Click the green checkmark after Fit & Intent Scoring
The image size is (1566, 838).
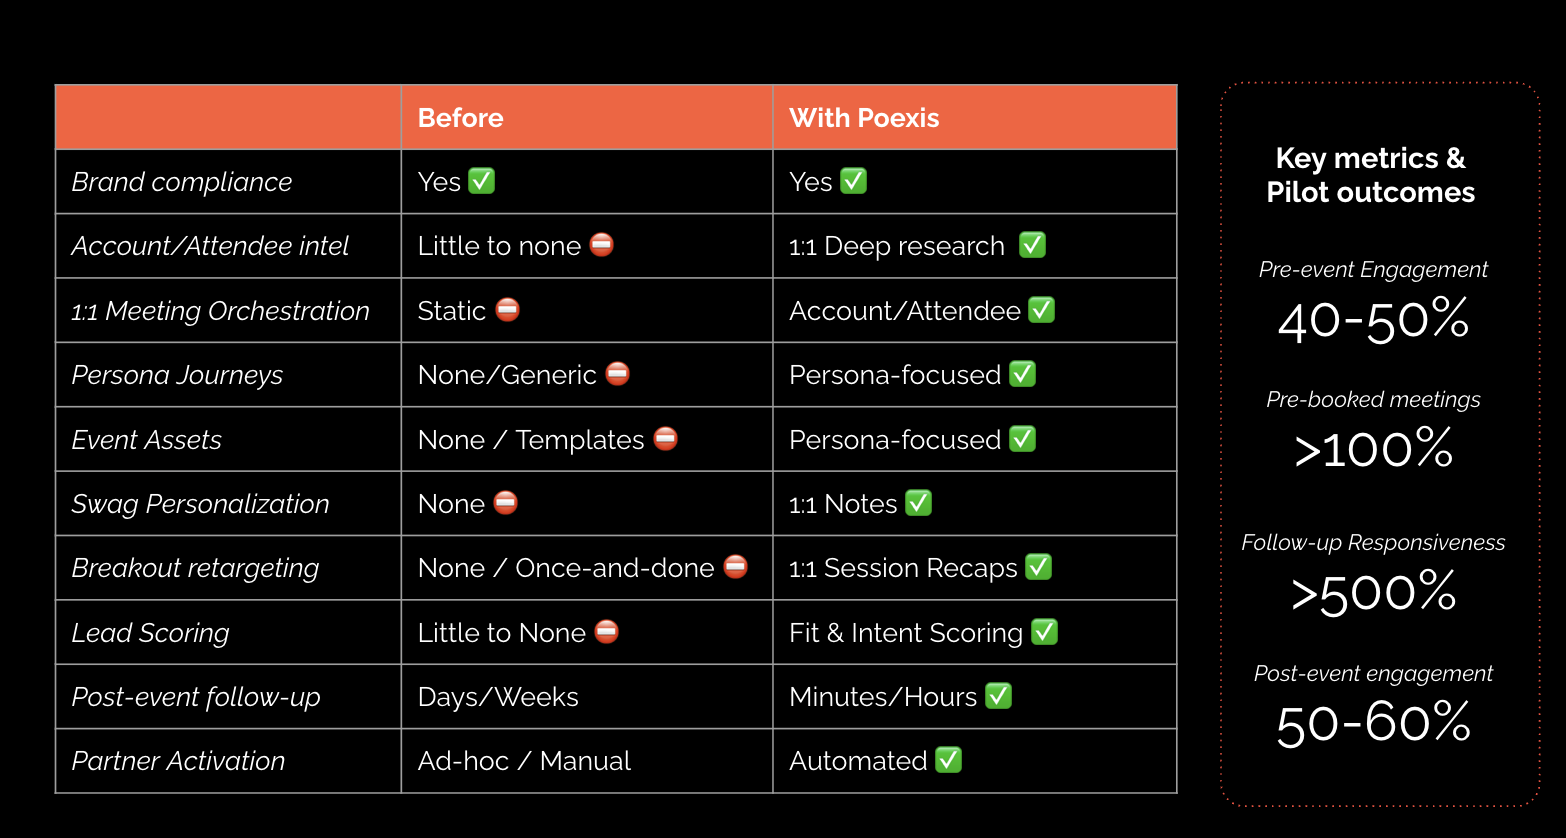coord(1044,632)
